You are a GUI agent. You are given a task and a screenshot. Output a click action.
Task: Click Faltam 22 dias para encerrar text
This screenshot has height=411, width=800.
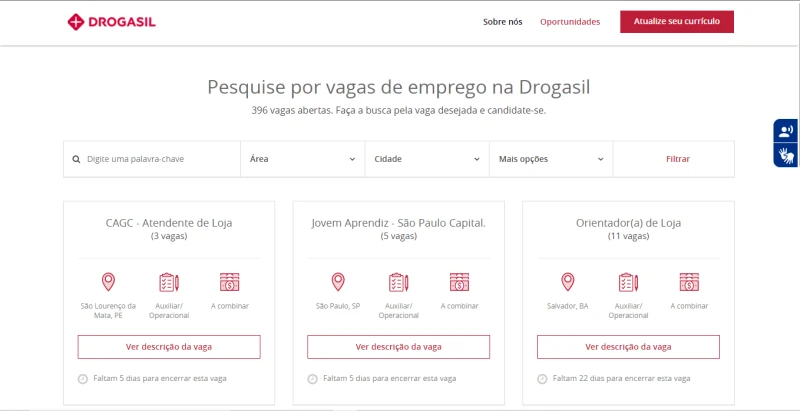(621, 379)
